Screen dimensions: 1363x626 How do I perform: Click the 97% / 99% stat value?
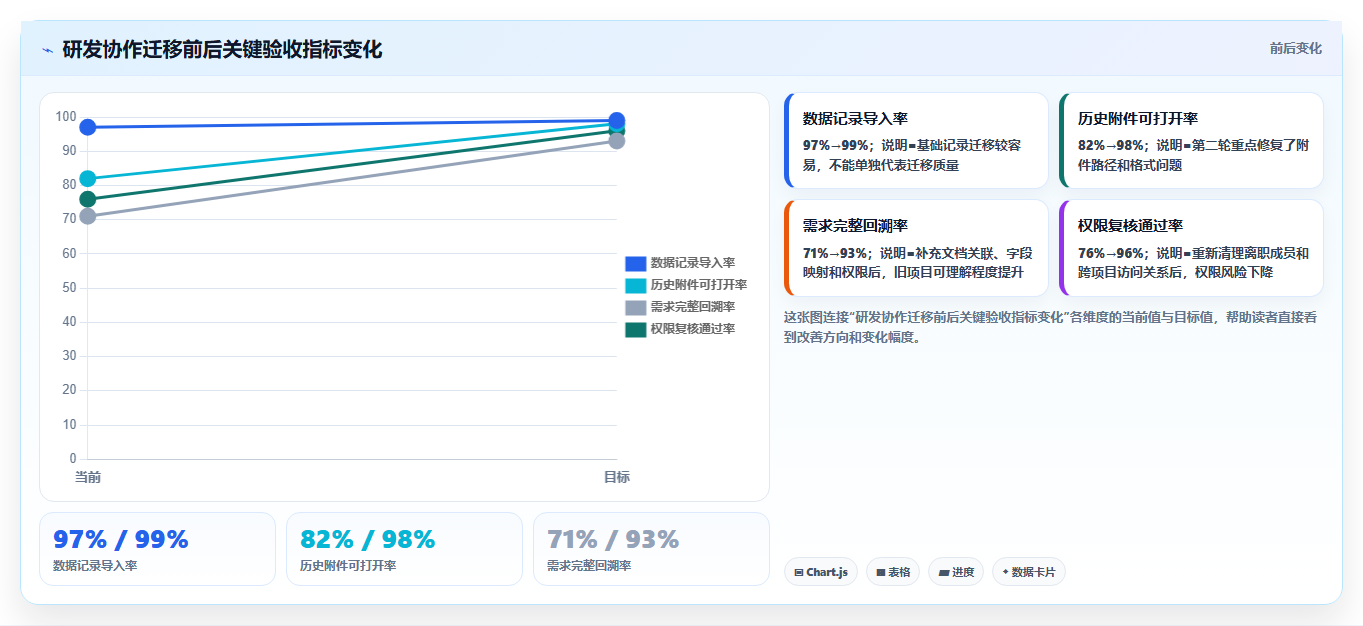(x=121, y=539)
